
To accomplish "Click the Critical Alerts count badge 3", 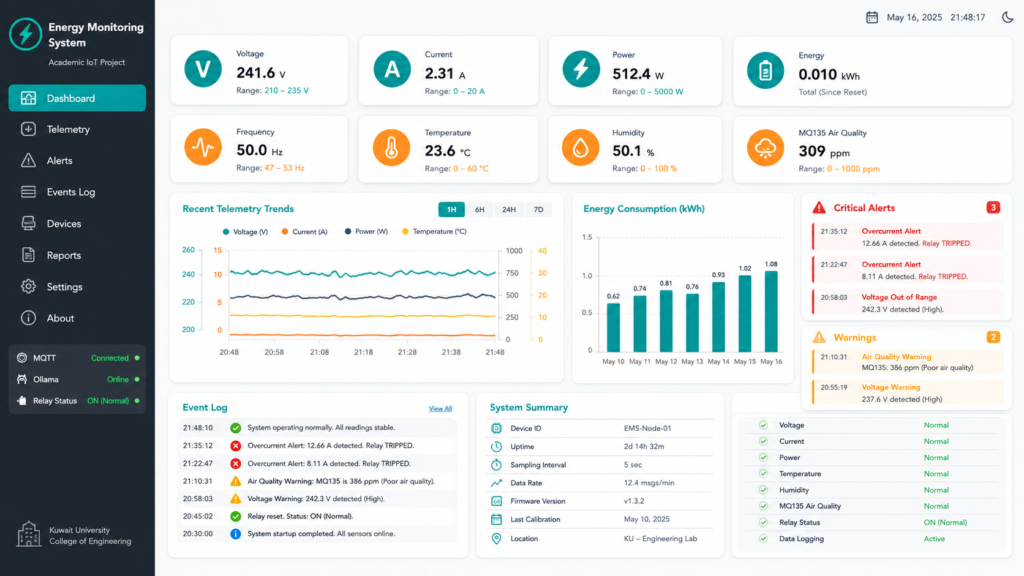I will (993, 208).
